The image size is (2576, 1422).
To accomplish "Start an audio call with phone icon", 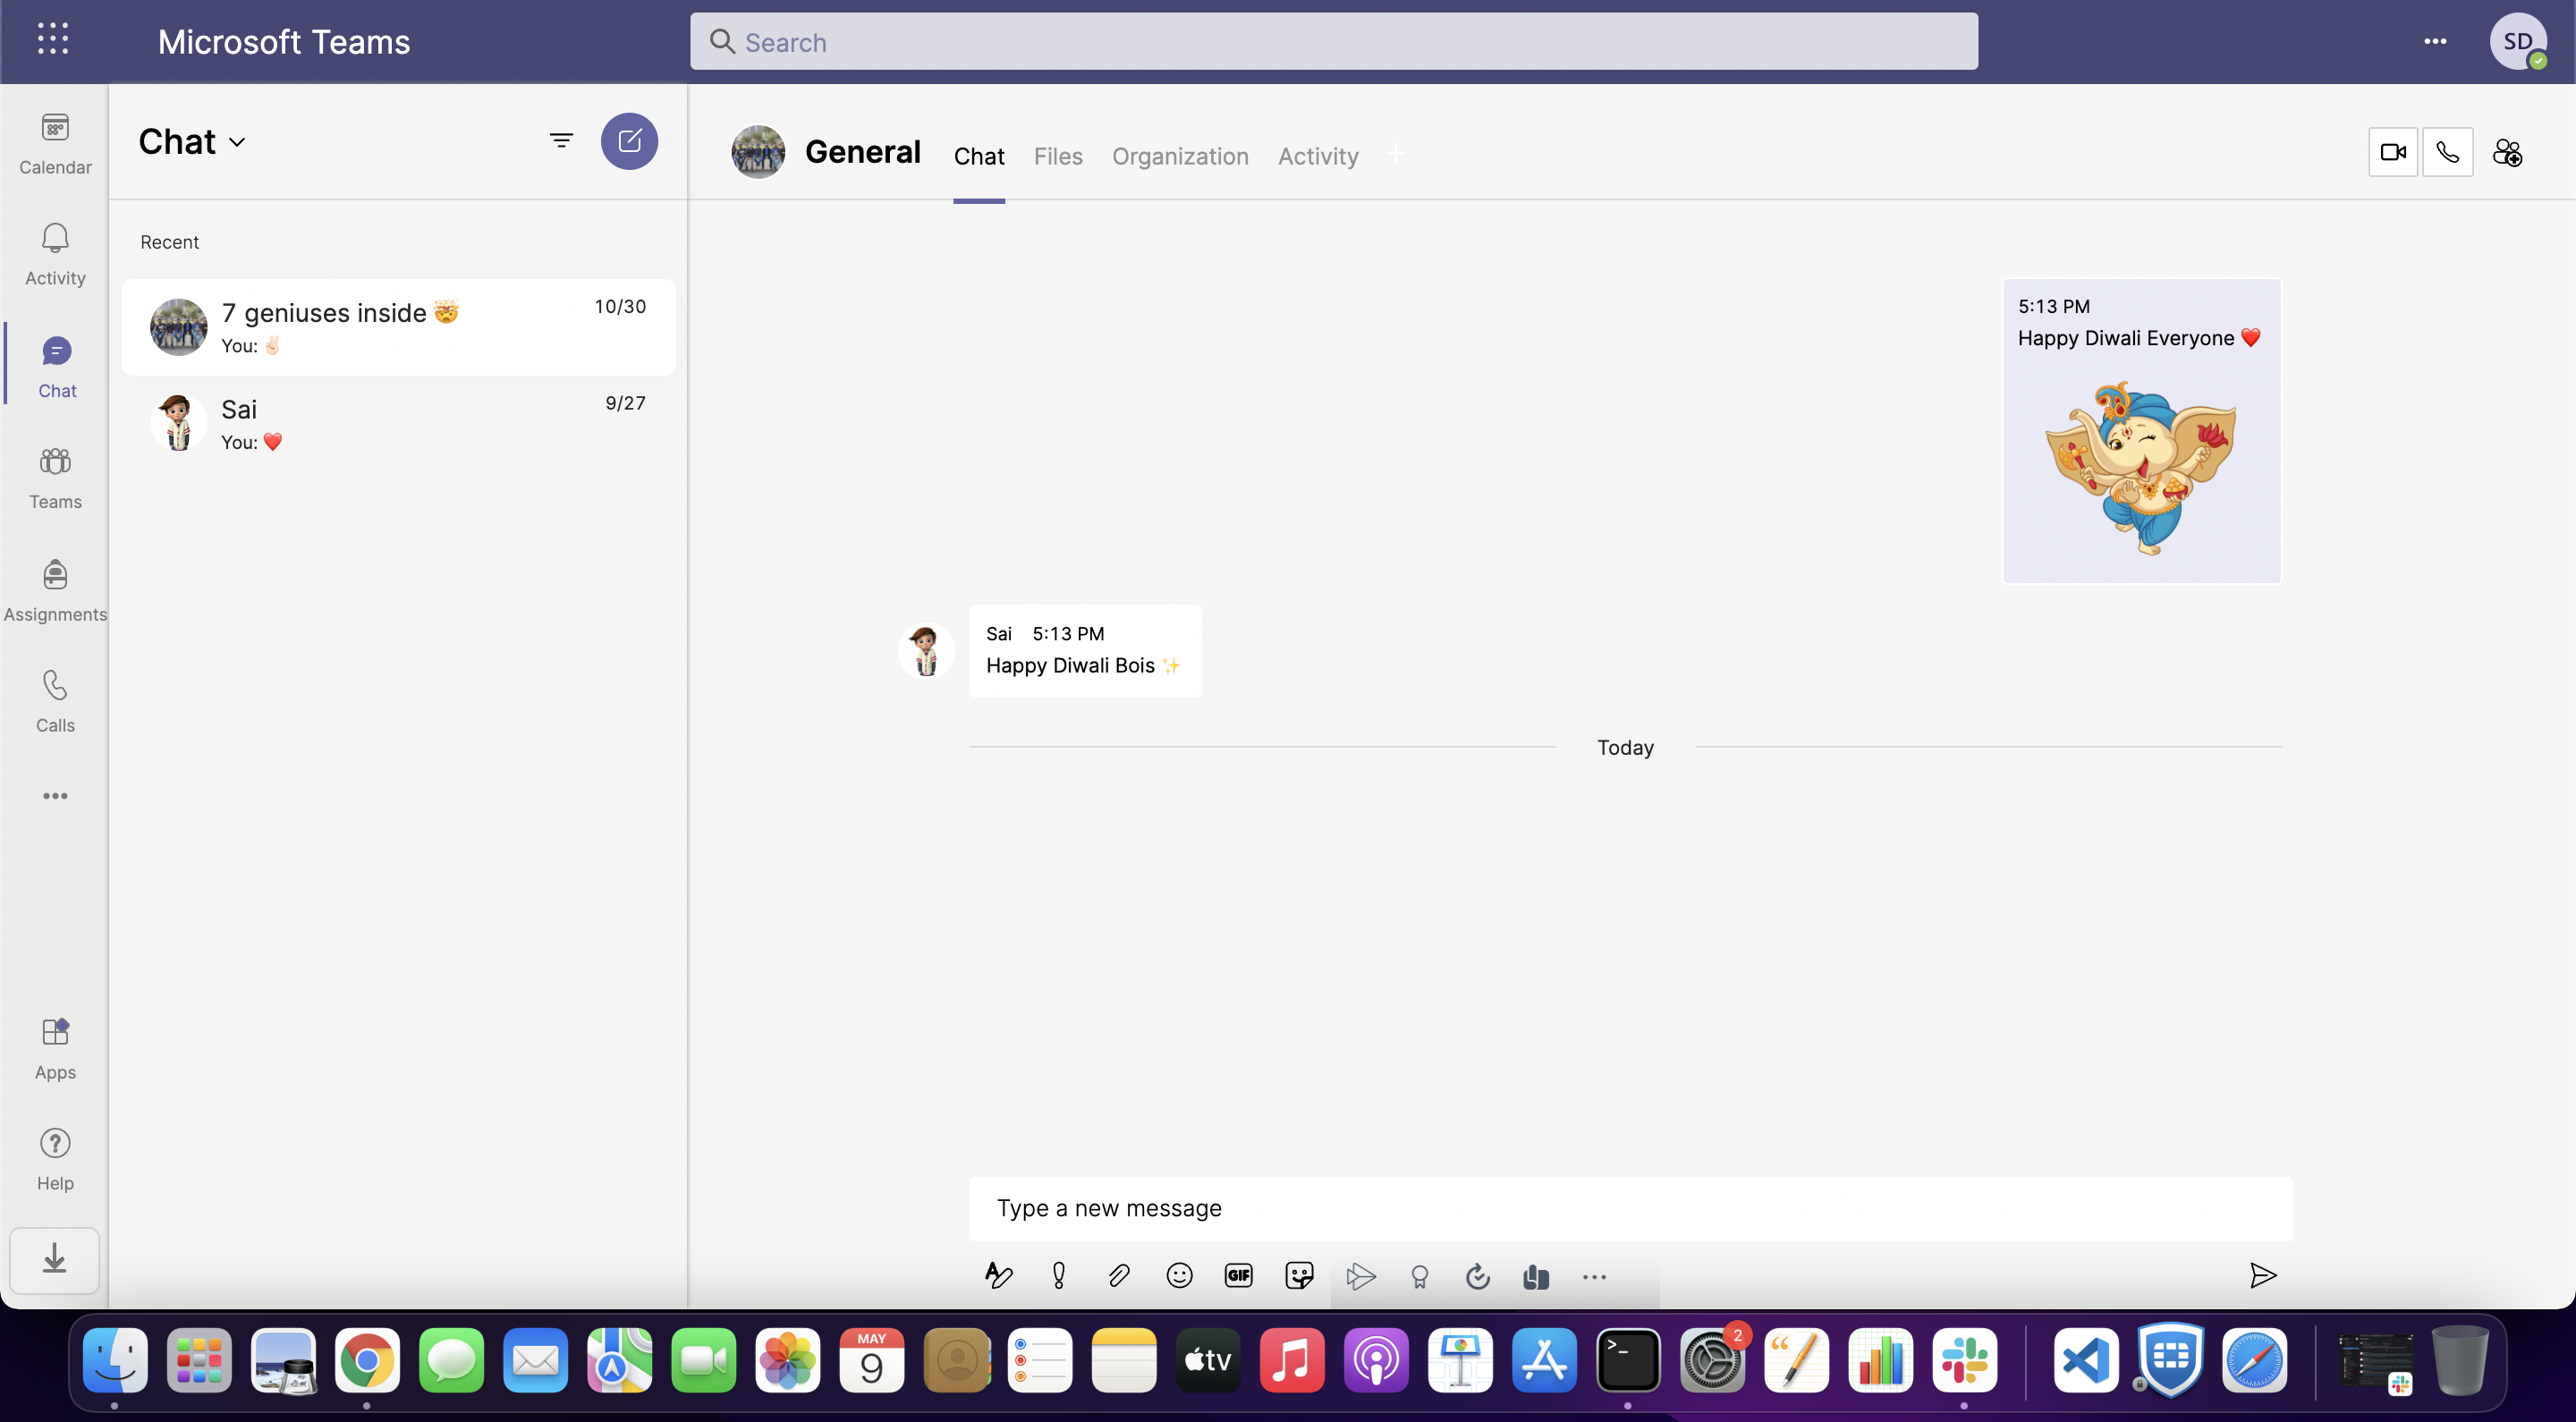I will pyautogui.click(x=2447, y=152).
